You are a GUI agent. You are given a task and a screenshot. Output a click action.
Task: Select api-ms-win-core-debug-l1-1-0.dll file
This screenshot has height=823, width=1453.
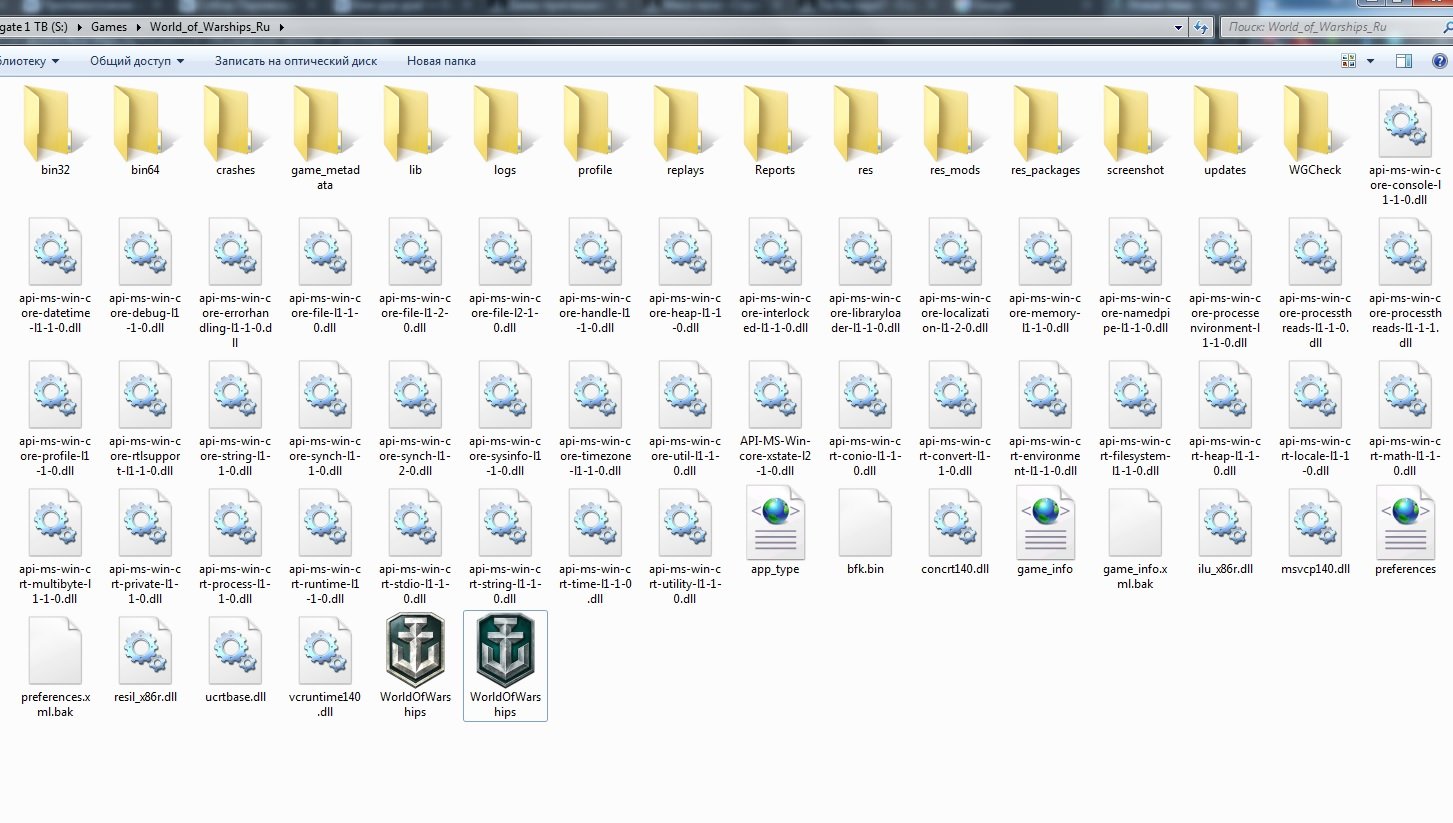(x=146, y=274)
